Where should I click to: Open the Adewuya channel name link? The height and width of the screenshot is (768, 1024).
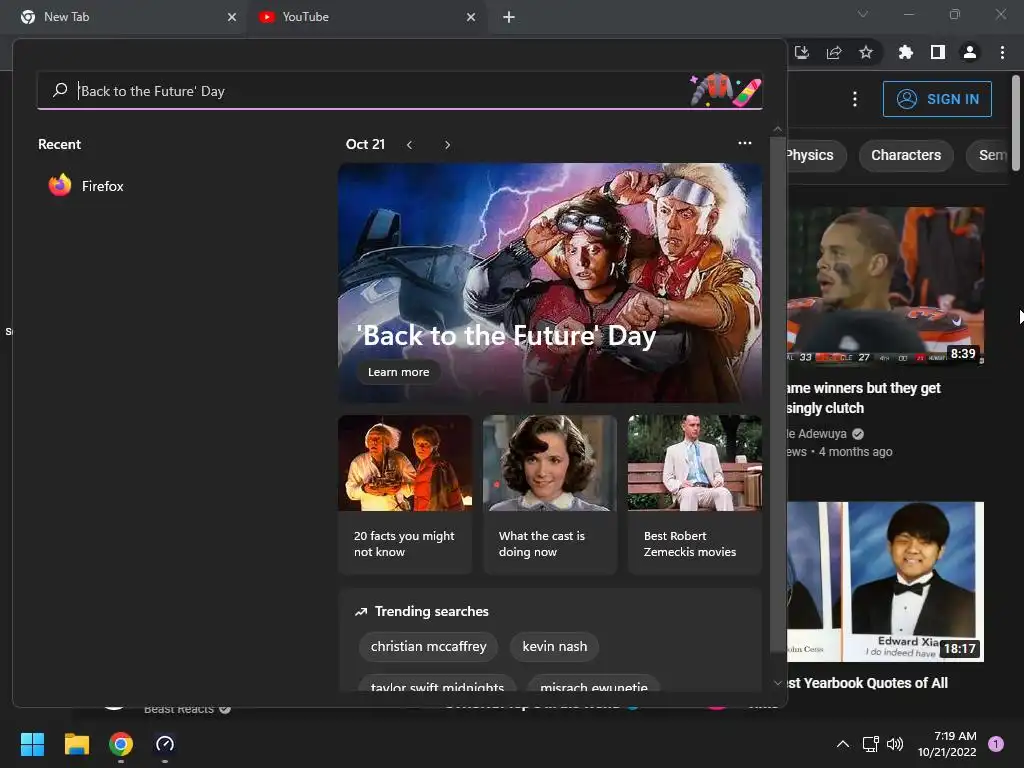point(817,434)
